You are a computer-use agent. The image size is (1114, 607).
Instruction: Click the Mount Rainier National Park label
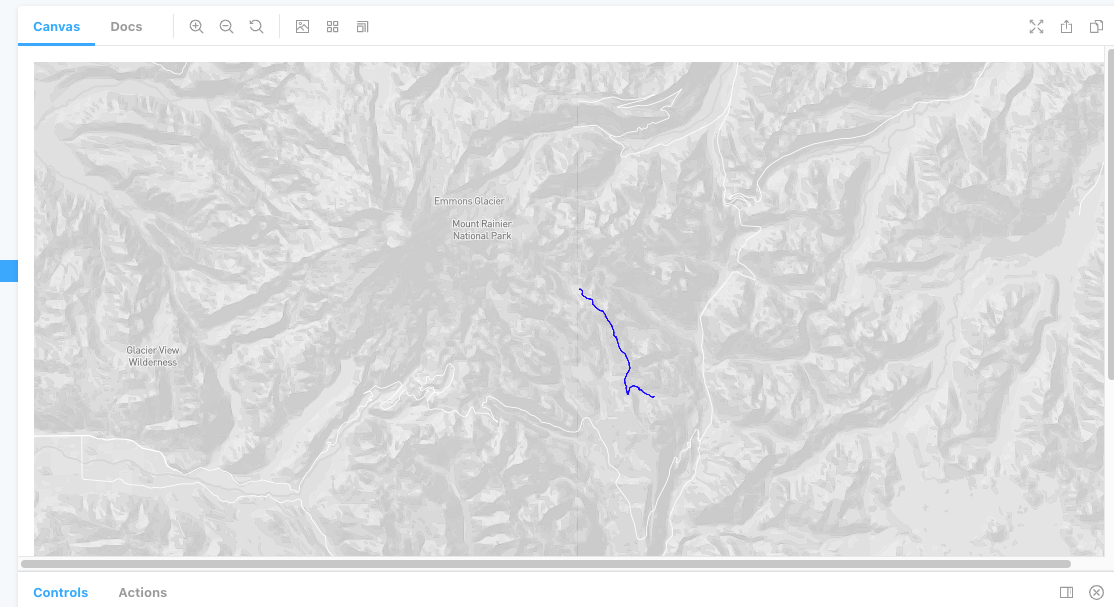[x=481, y=230]
